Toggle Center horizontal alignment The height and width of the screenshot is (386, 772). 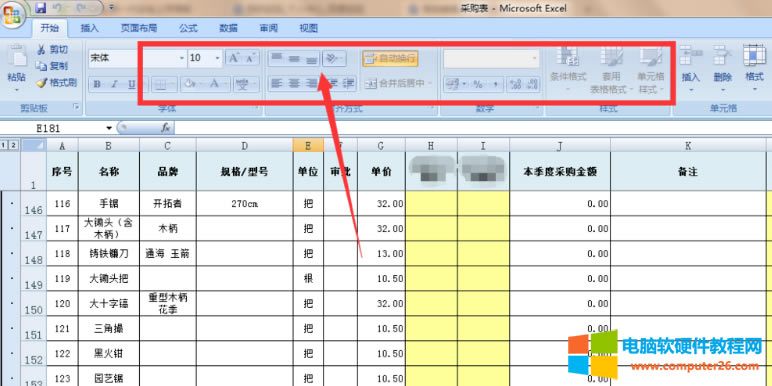[x=294, y=84]
